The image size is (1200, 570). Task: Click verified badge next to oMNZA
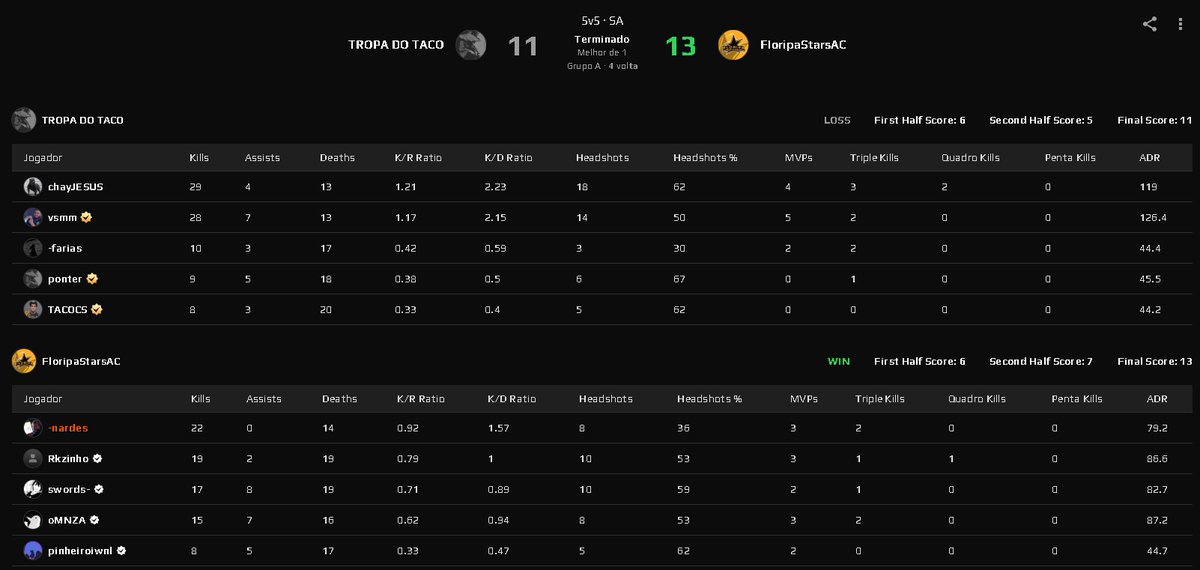coord(93,521)
